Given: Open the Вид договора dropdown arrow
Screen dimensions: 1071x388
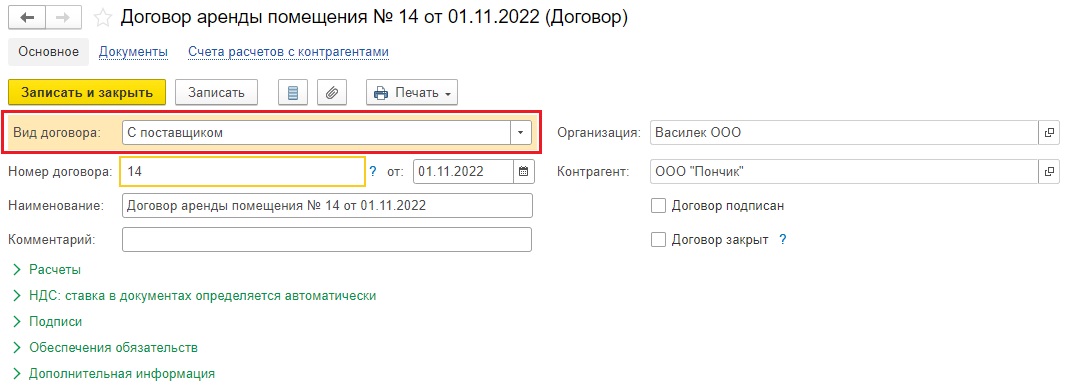Looking at the screenshot, I should pos(520,133).
